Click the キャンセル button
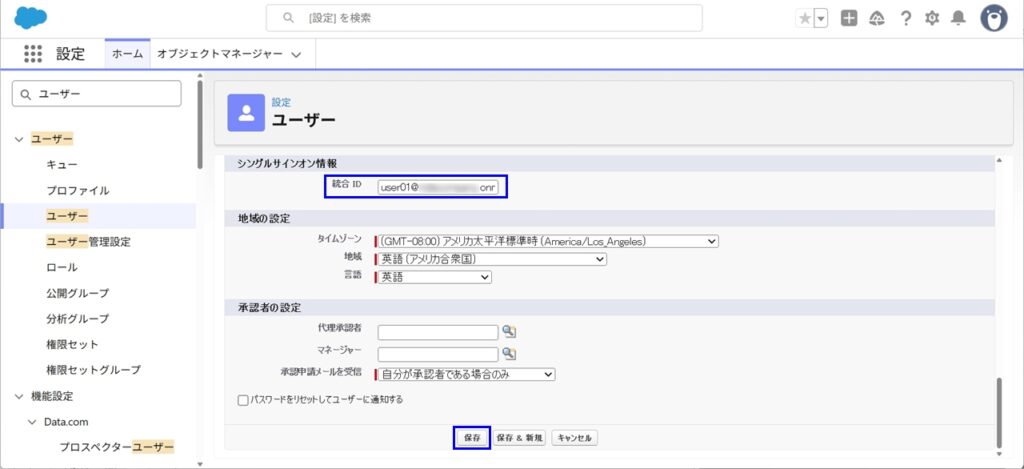The image size is (1024, 469). click(575, 438)
